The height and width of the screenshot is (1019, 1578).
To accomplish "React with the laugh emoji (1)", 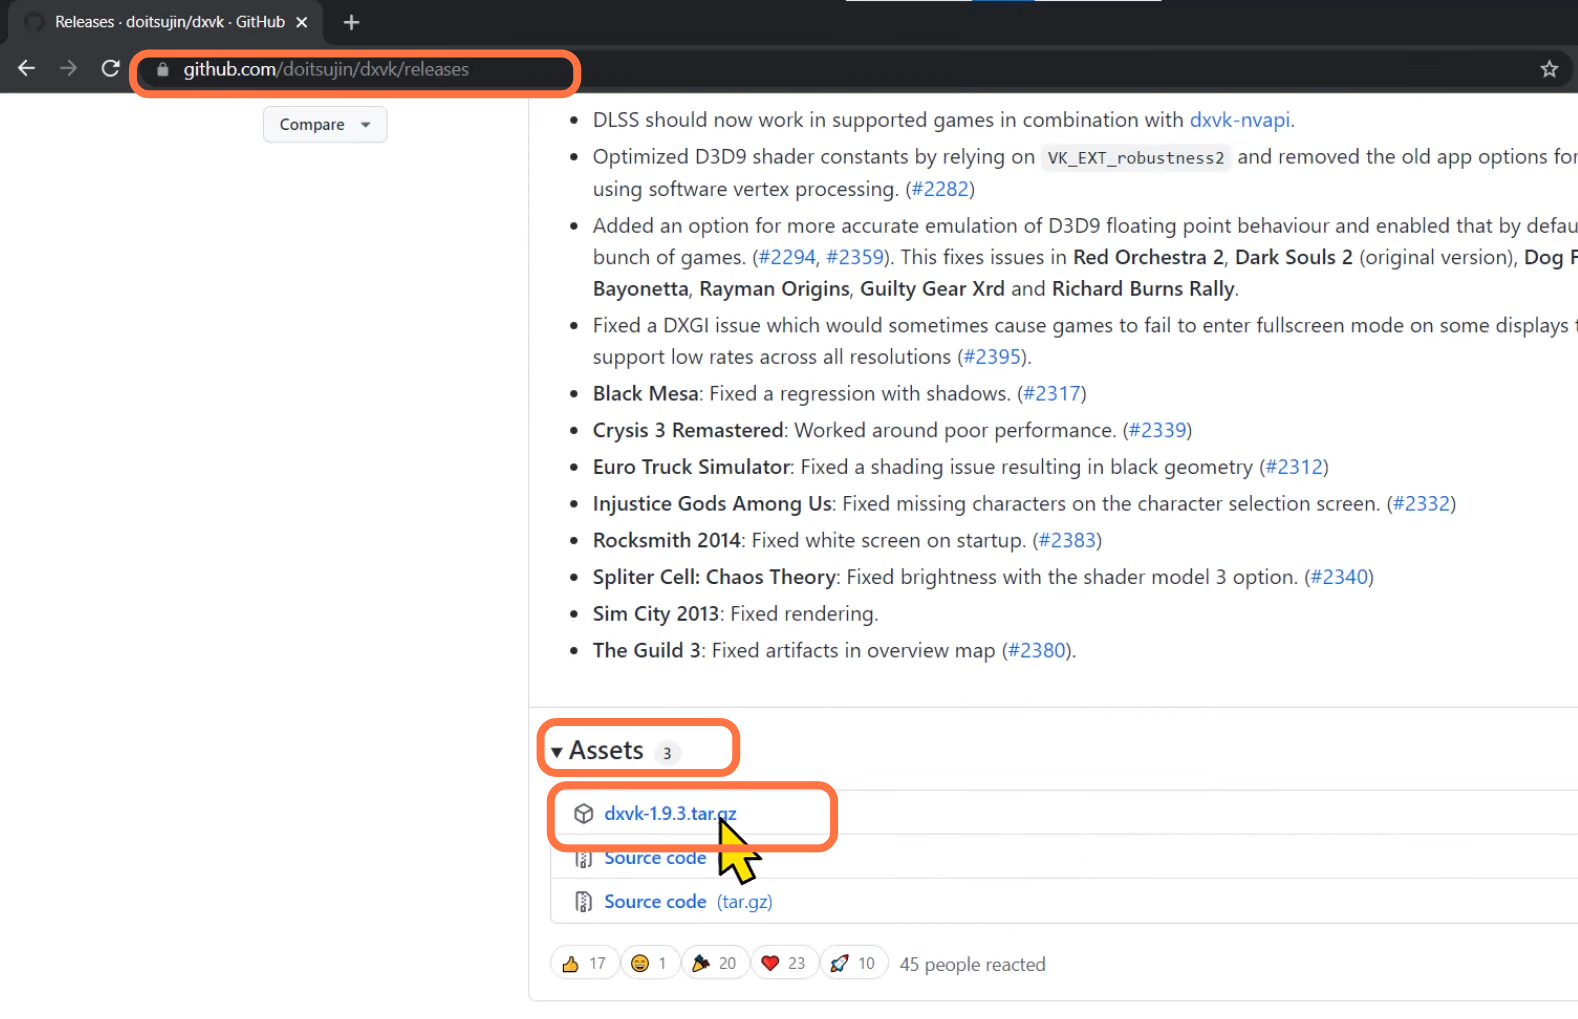I will tap(650, 964).
